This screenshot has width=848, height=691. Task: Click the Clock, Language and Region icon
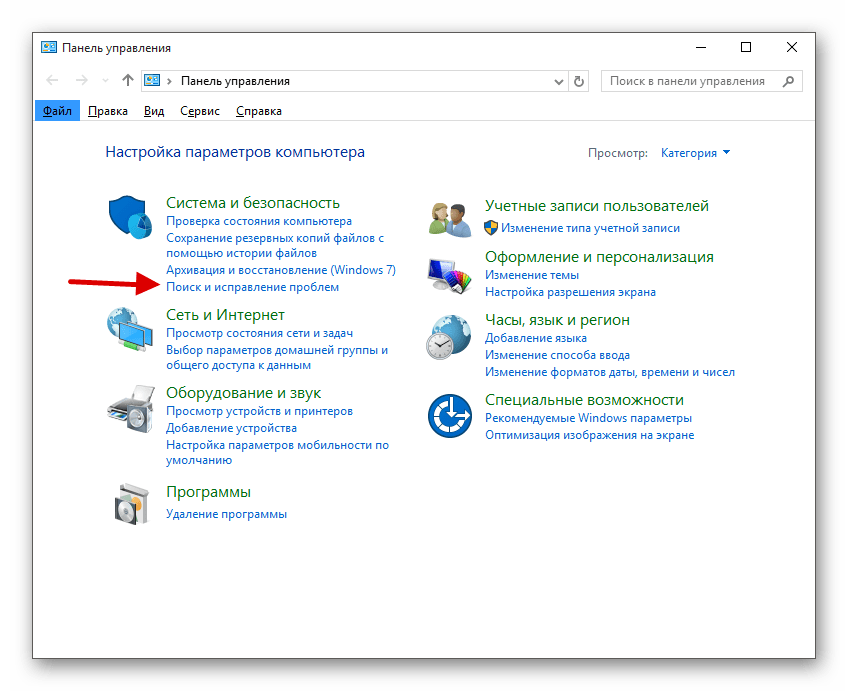[449, 336]
